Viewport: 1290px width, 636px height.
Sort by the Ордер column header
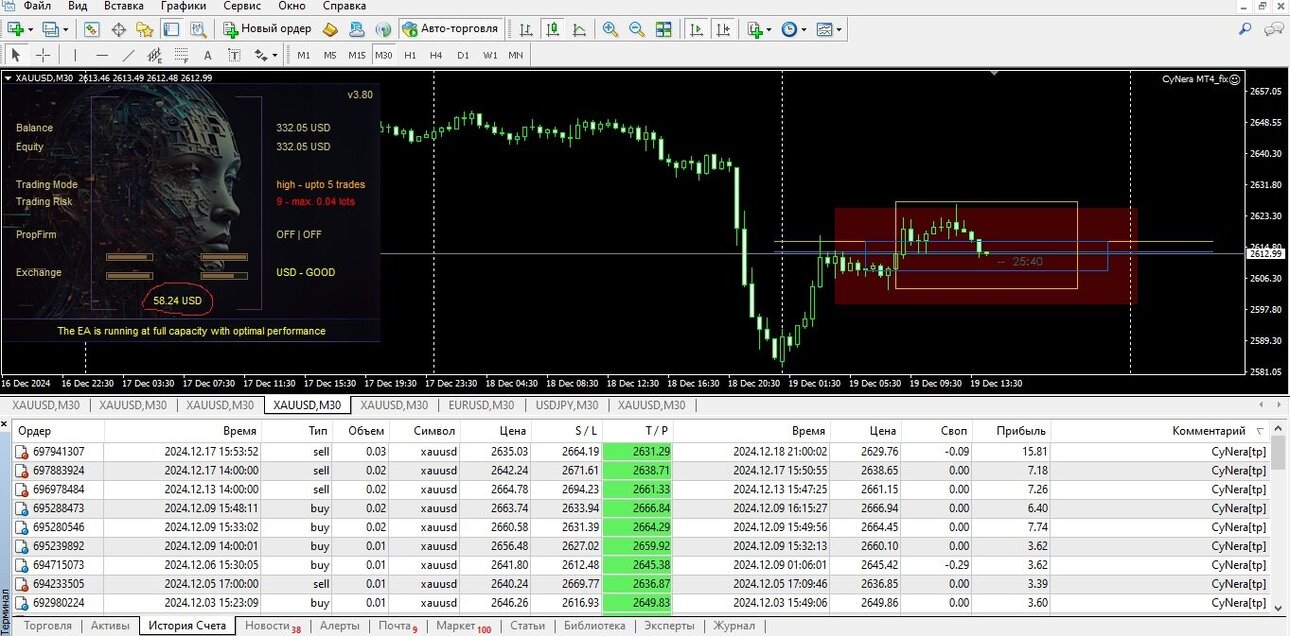point(58,431)
